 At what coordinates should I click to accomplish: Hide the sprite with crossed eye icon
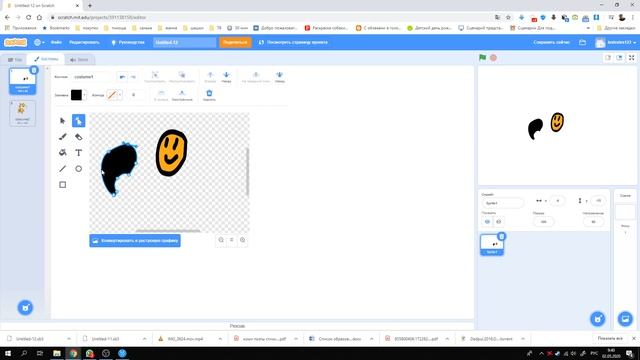(498, 222)
